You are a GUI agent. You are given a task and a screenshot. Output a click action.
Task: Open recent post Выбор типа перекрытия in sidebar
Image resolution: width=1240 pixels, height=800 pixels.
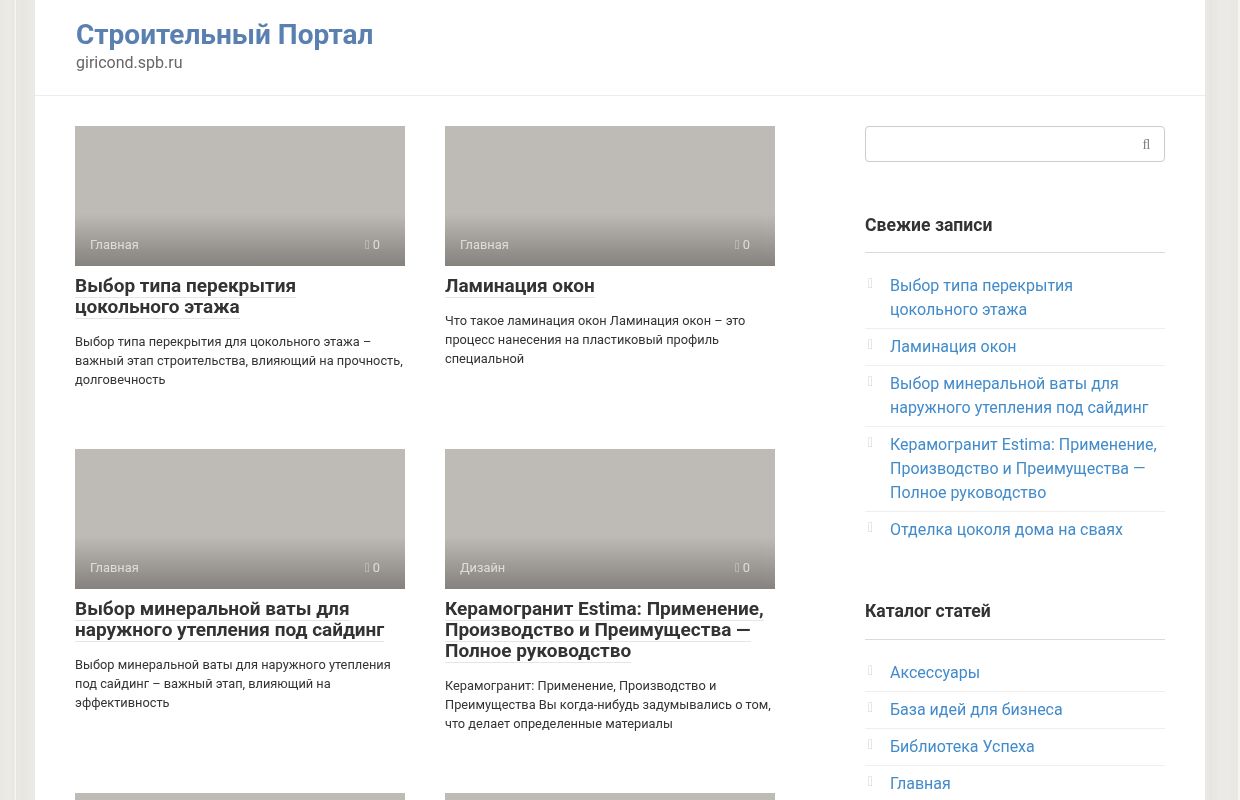[x=981, y=298]
